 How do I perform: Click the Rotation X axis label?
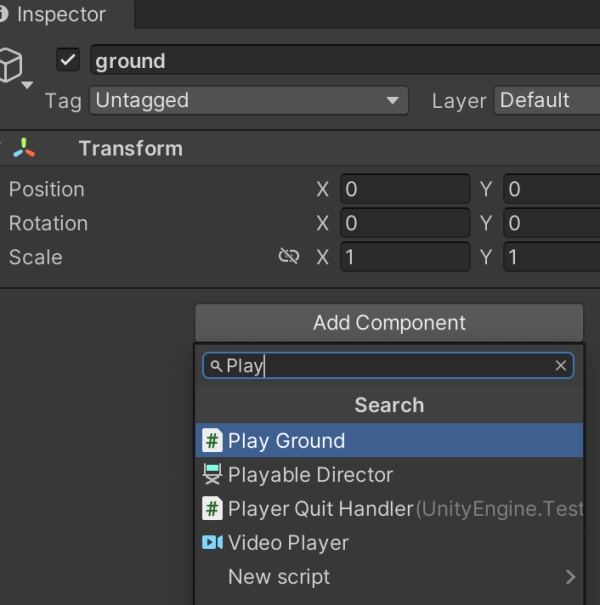(x=323, y=223)
